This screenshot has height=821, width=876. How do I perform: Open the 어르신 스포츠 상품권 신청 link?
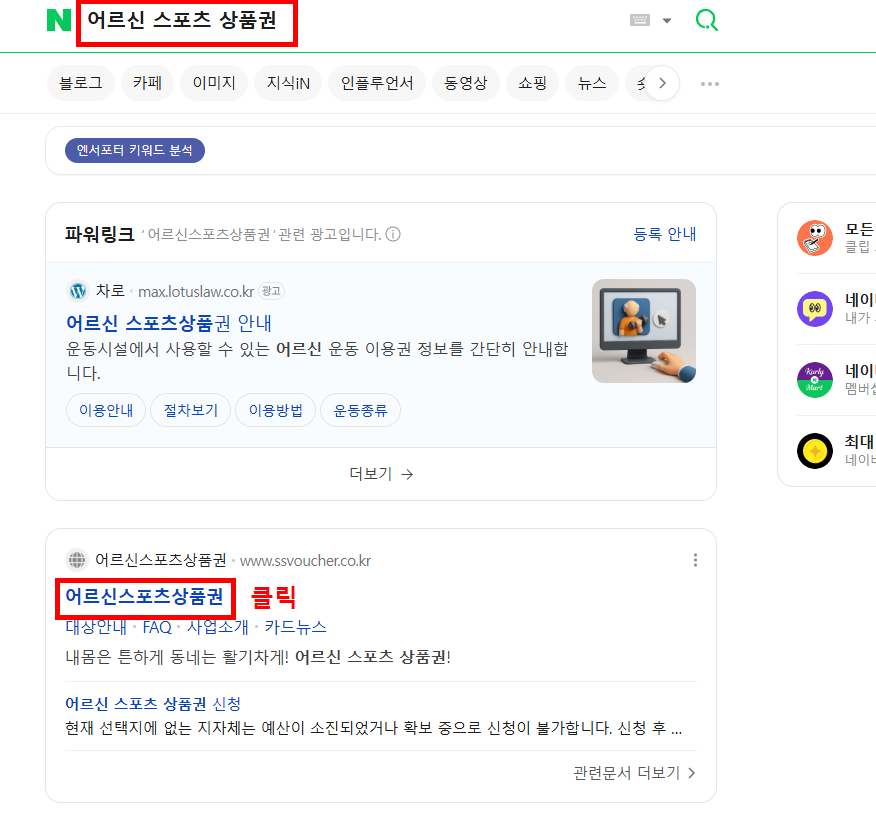pos(153,703)
